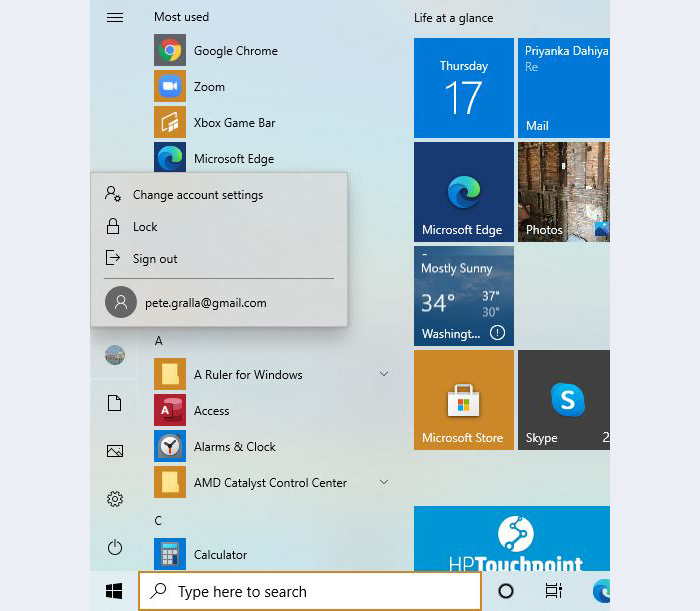Open Microsoft Edge tile
Viewport: 700px width, 611px height.
(464, 192)
